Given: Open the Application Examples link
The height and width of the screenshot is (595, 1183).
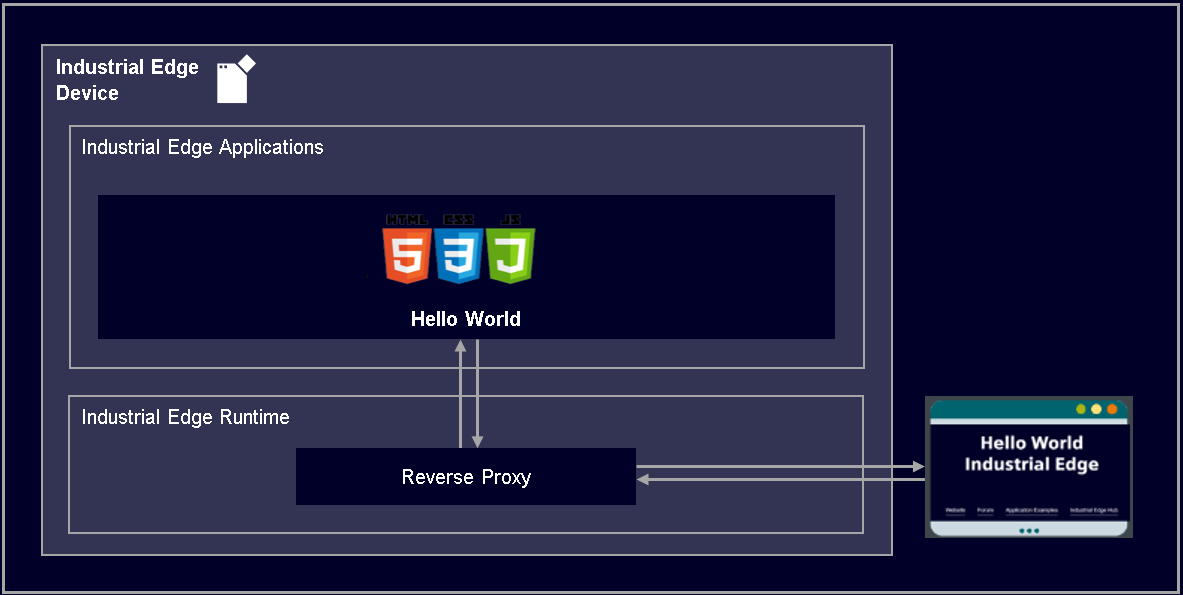Looking at the screenshot, I should pyautogui.click(x=1031, y=511).
